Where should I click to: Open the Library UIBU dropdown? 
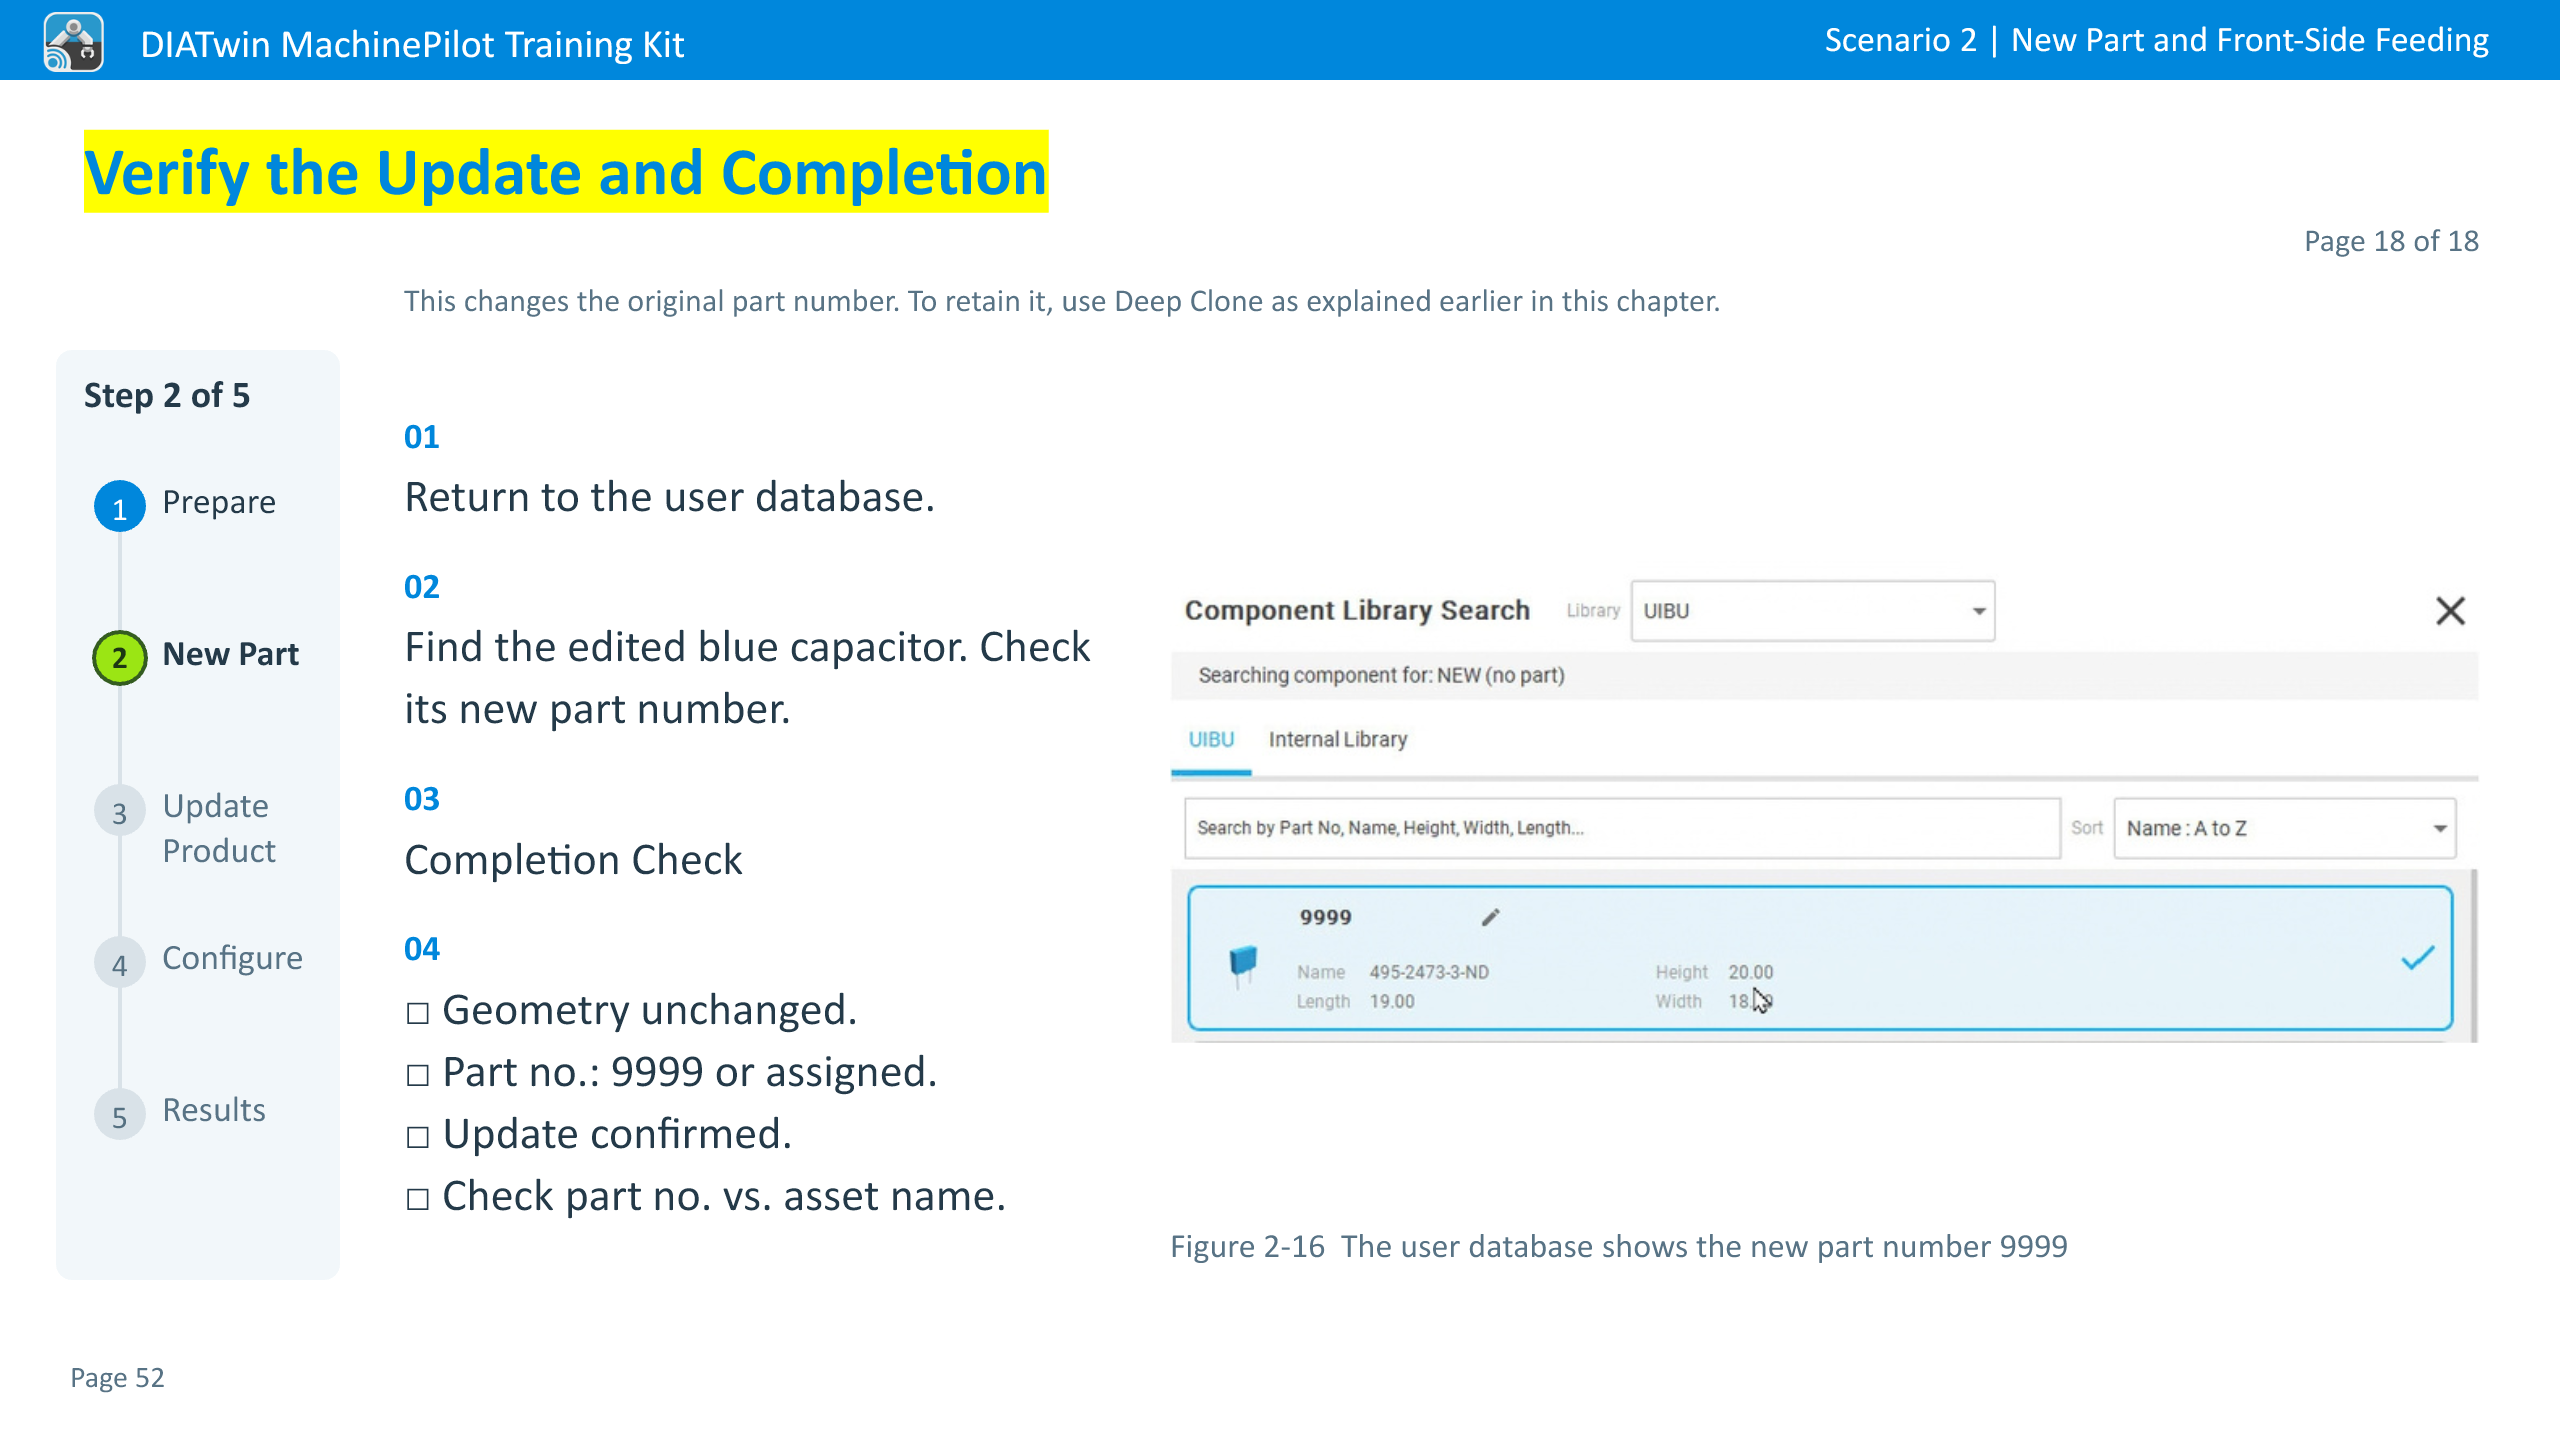click(1812, 611)
